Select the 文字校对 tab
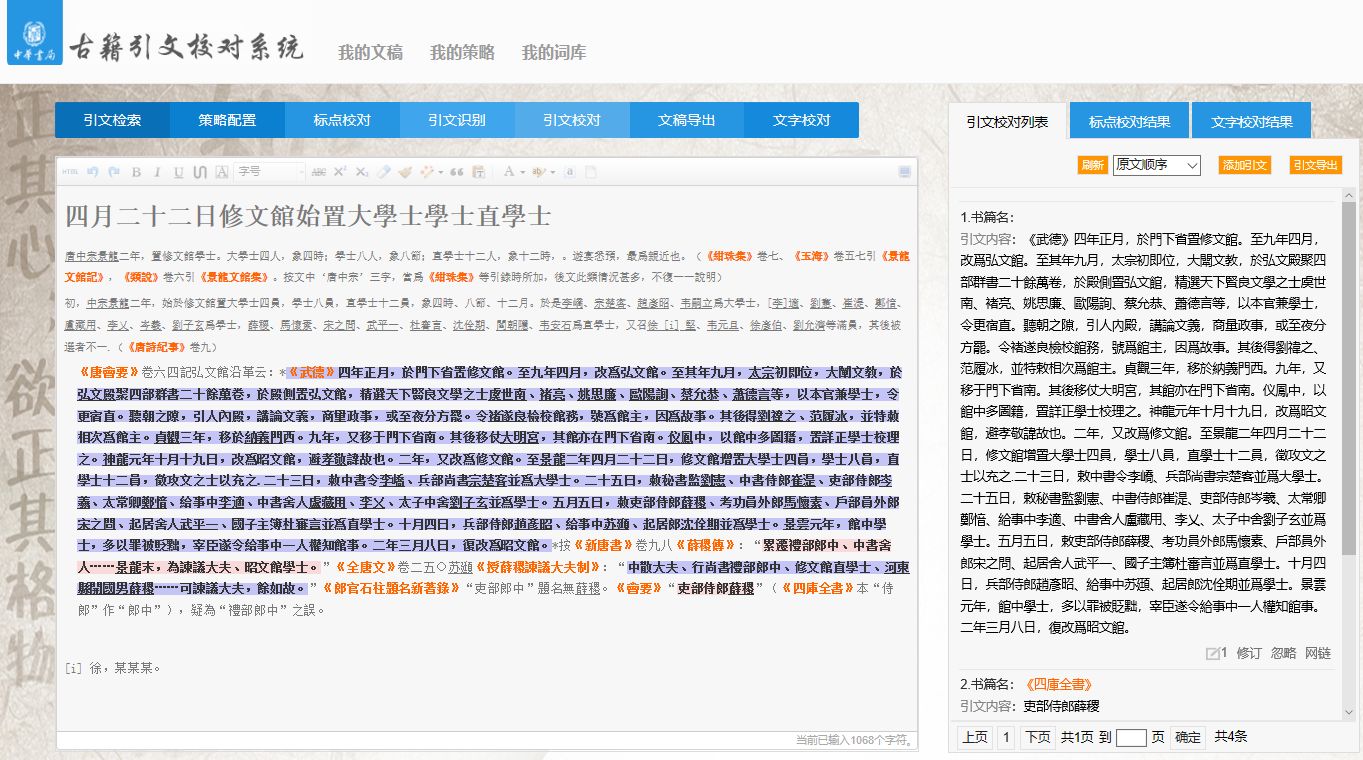 [x=802, y=120]
